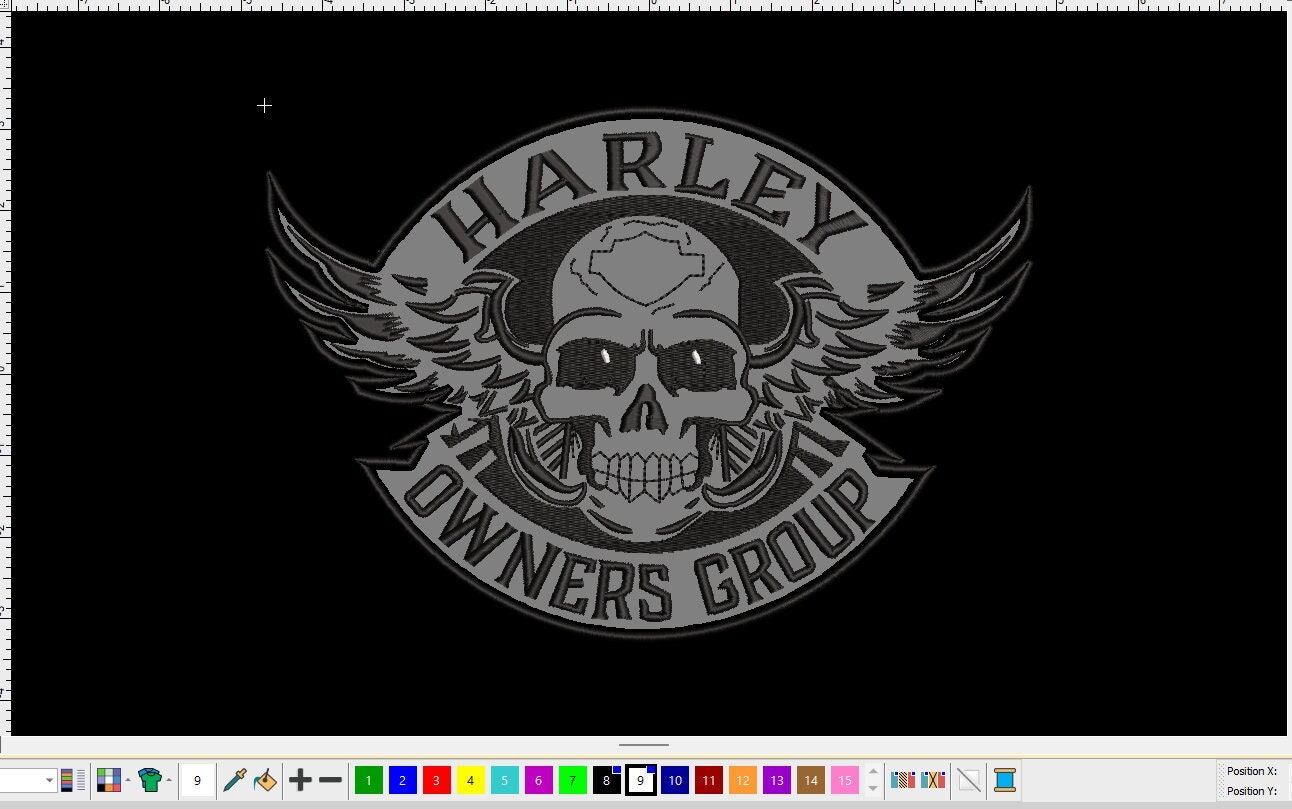The image size is (1292, 809).
Task: Select magenta color swatch 6
Action: click(539, 780)
